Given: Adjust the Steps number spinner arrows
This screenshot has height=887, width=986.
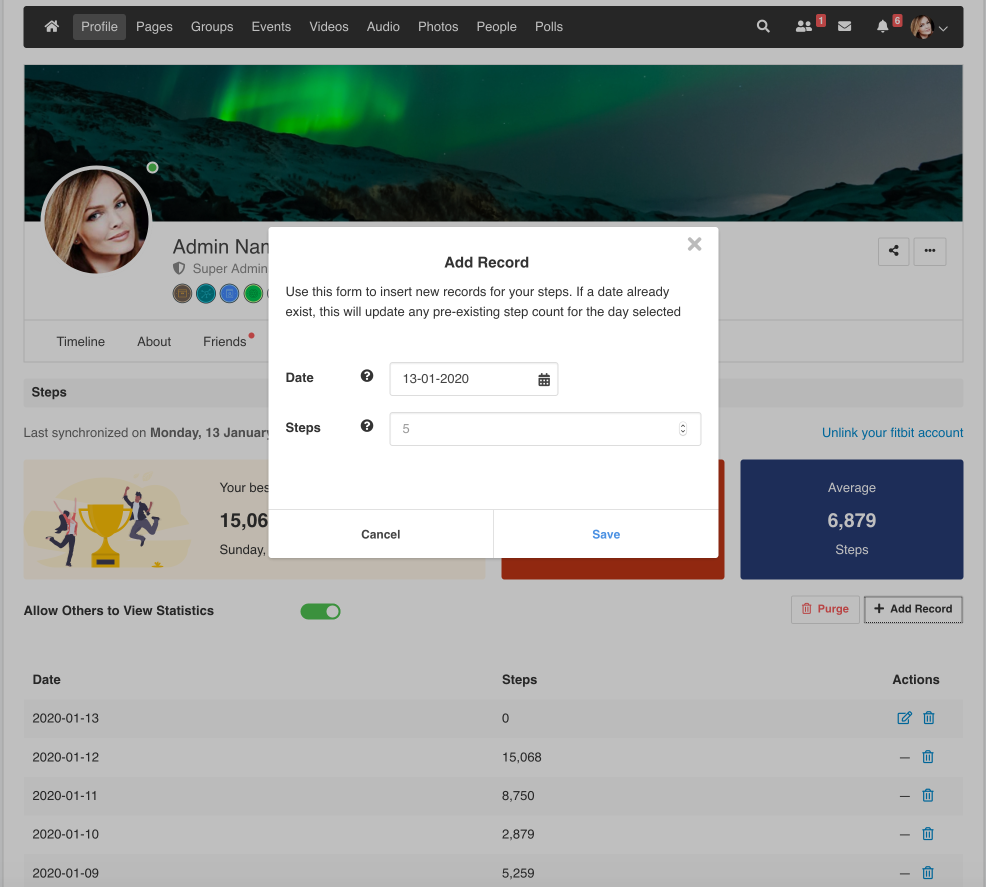Looking at the screenshot, I should (x=683, y=429).
